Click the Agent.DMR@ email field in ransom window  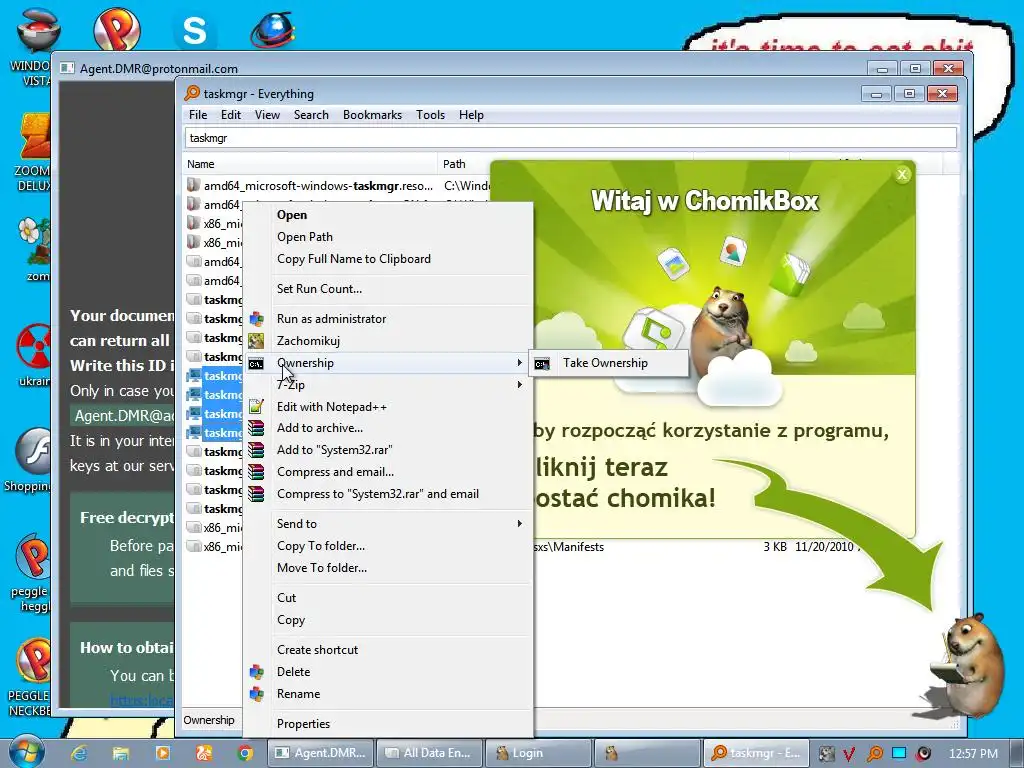pos(123,416)
